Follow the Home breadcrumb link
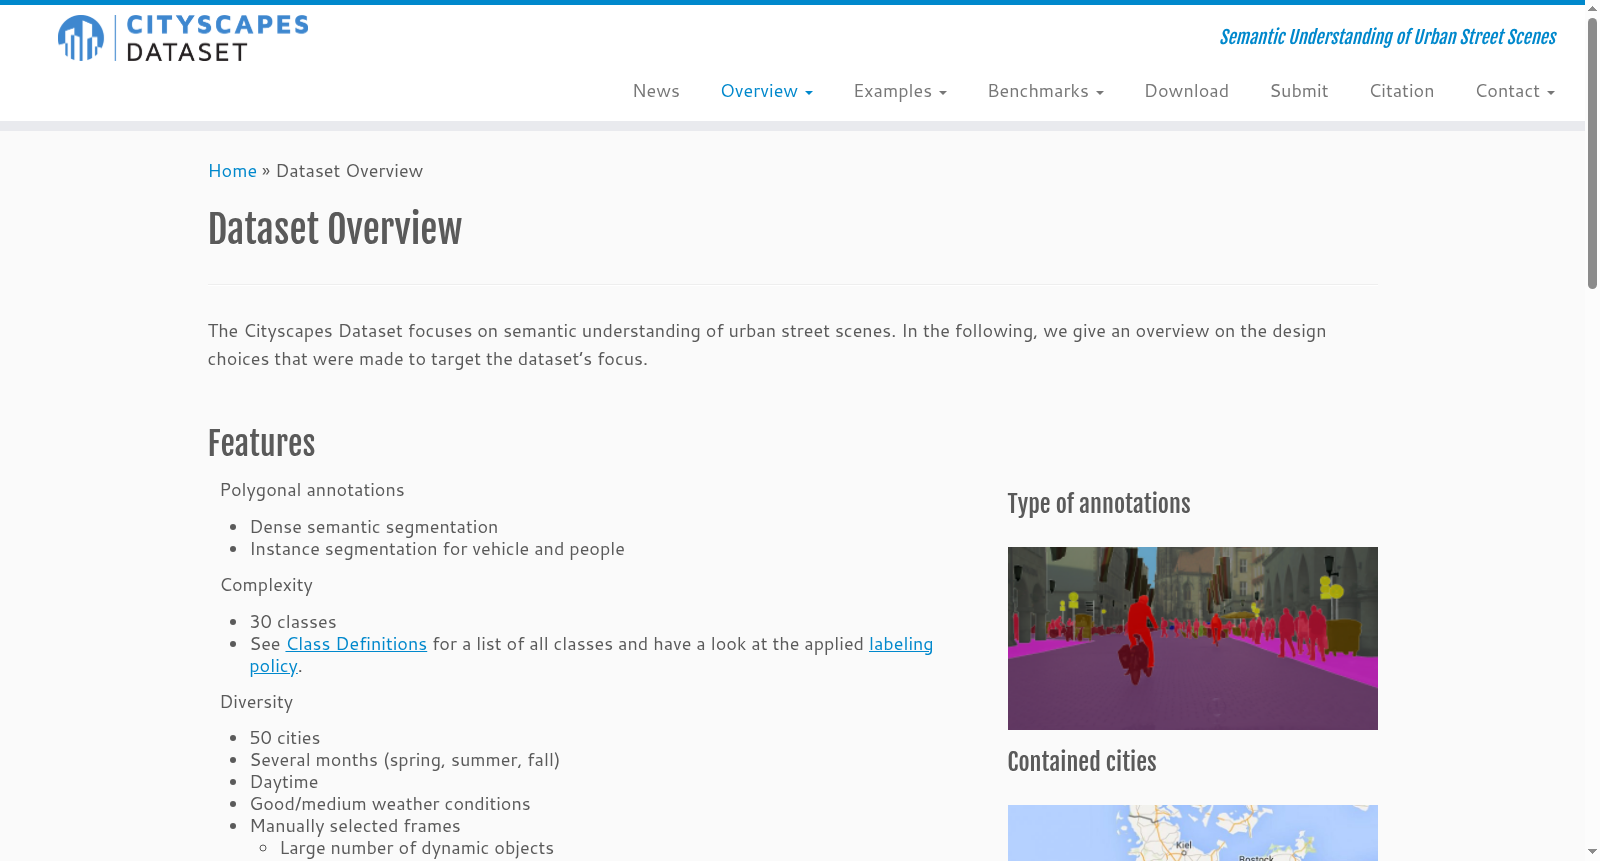 (232, 171)
